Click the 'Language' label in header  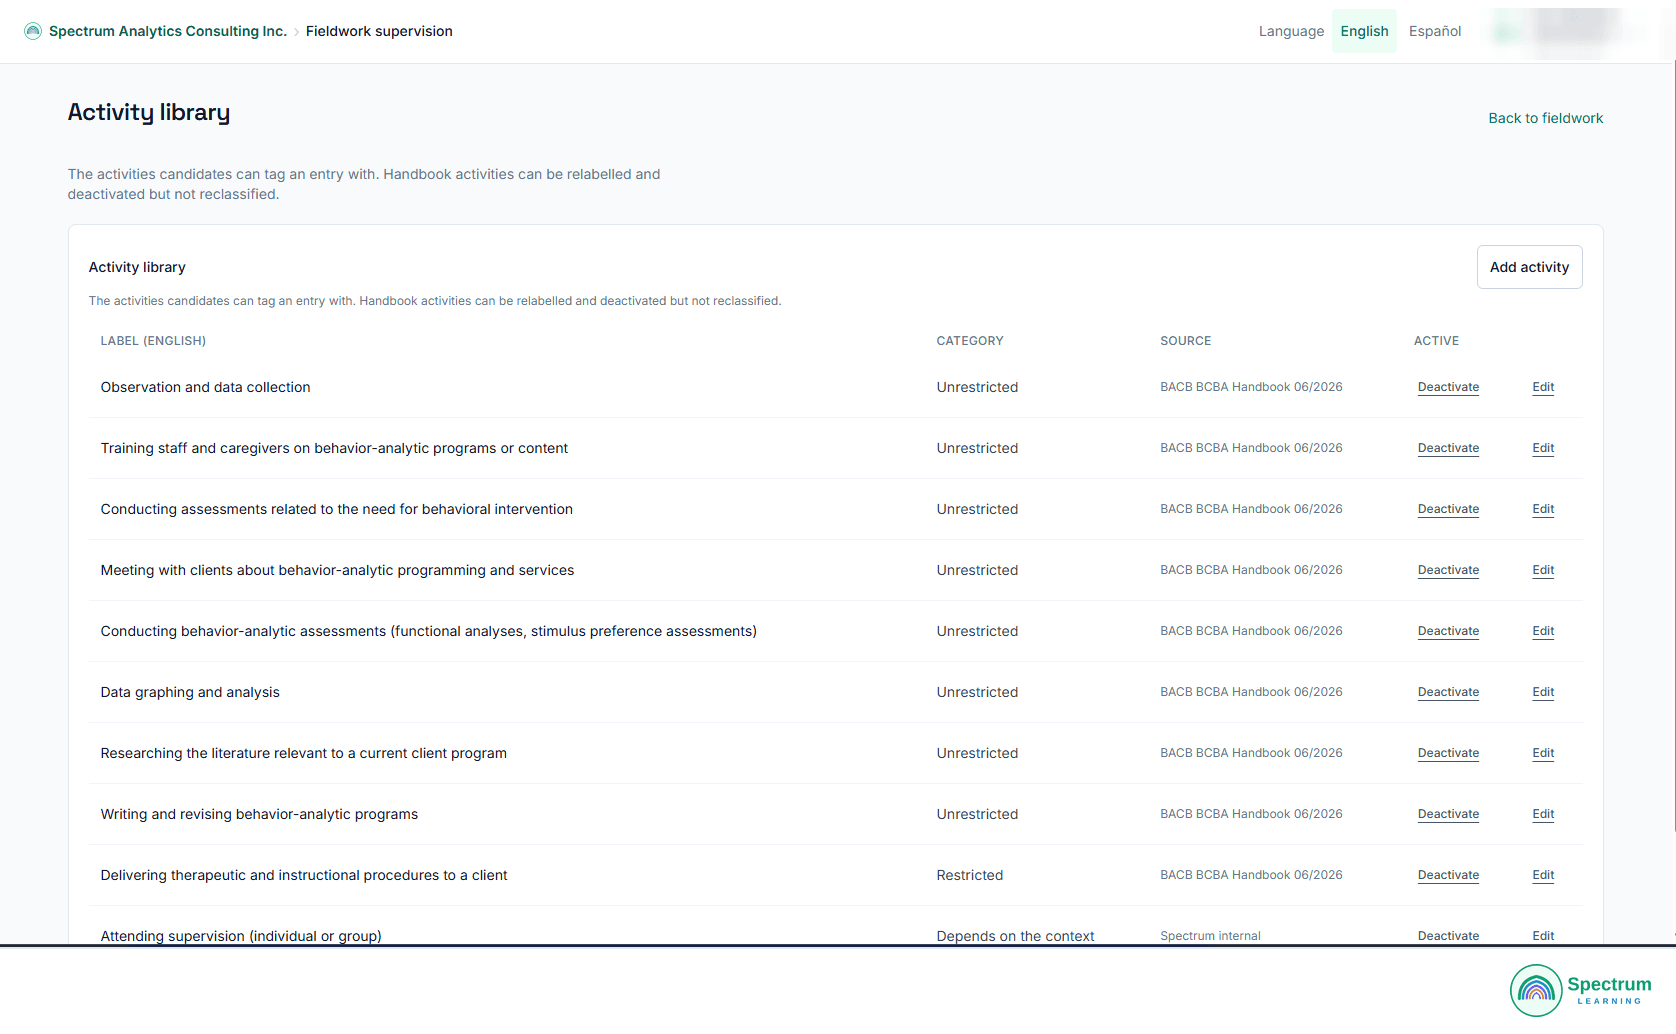coord(1291,31)
